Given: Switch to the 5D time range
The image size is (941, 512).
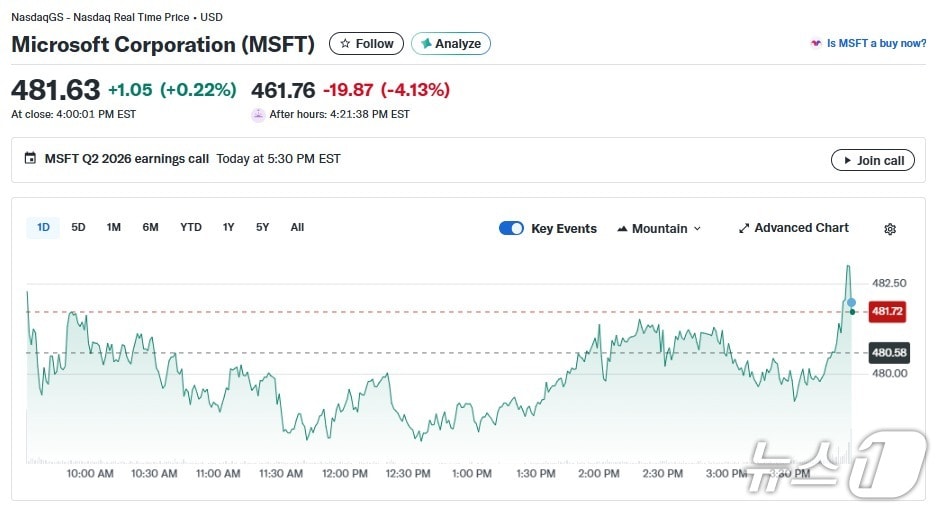Looking at the screenshot, I should pos(78,227).
